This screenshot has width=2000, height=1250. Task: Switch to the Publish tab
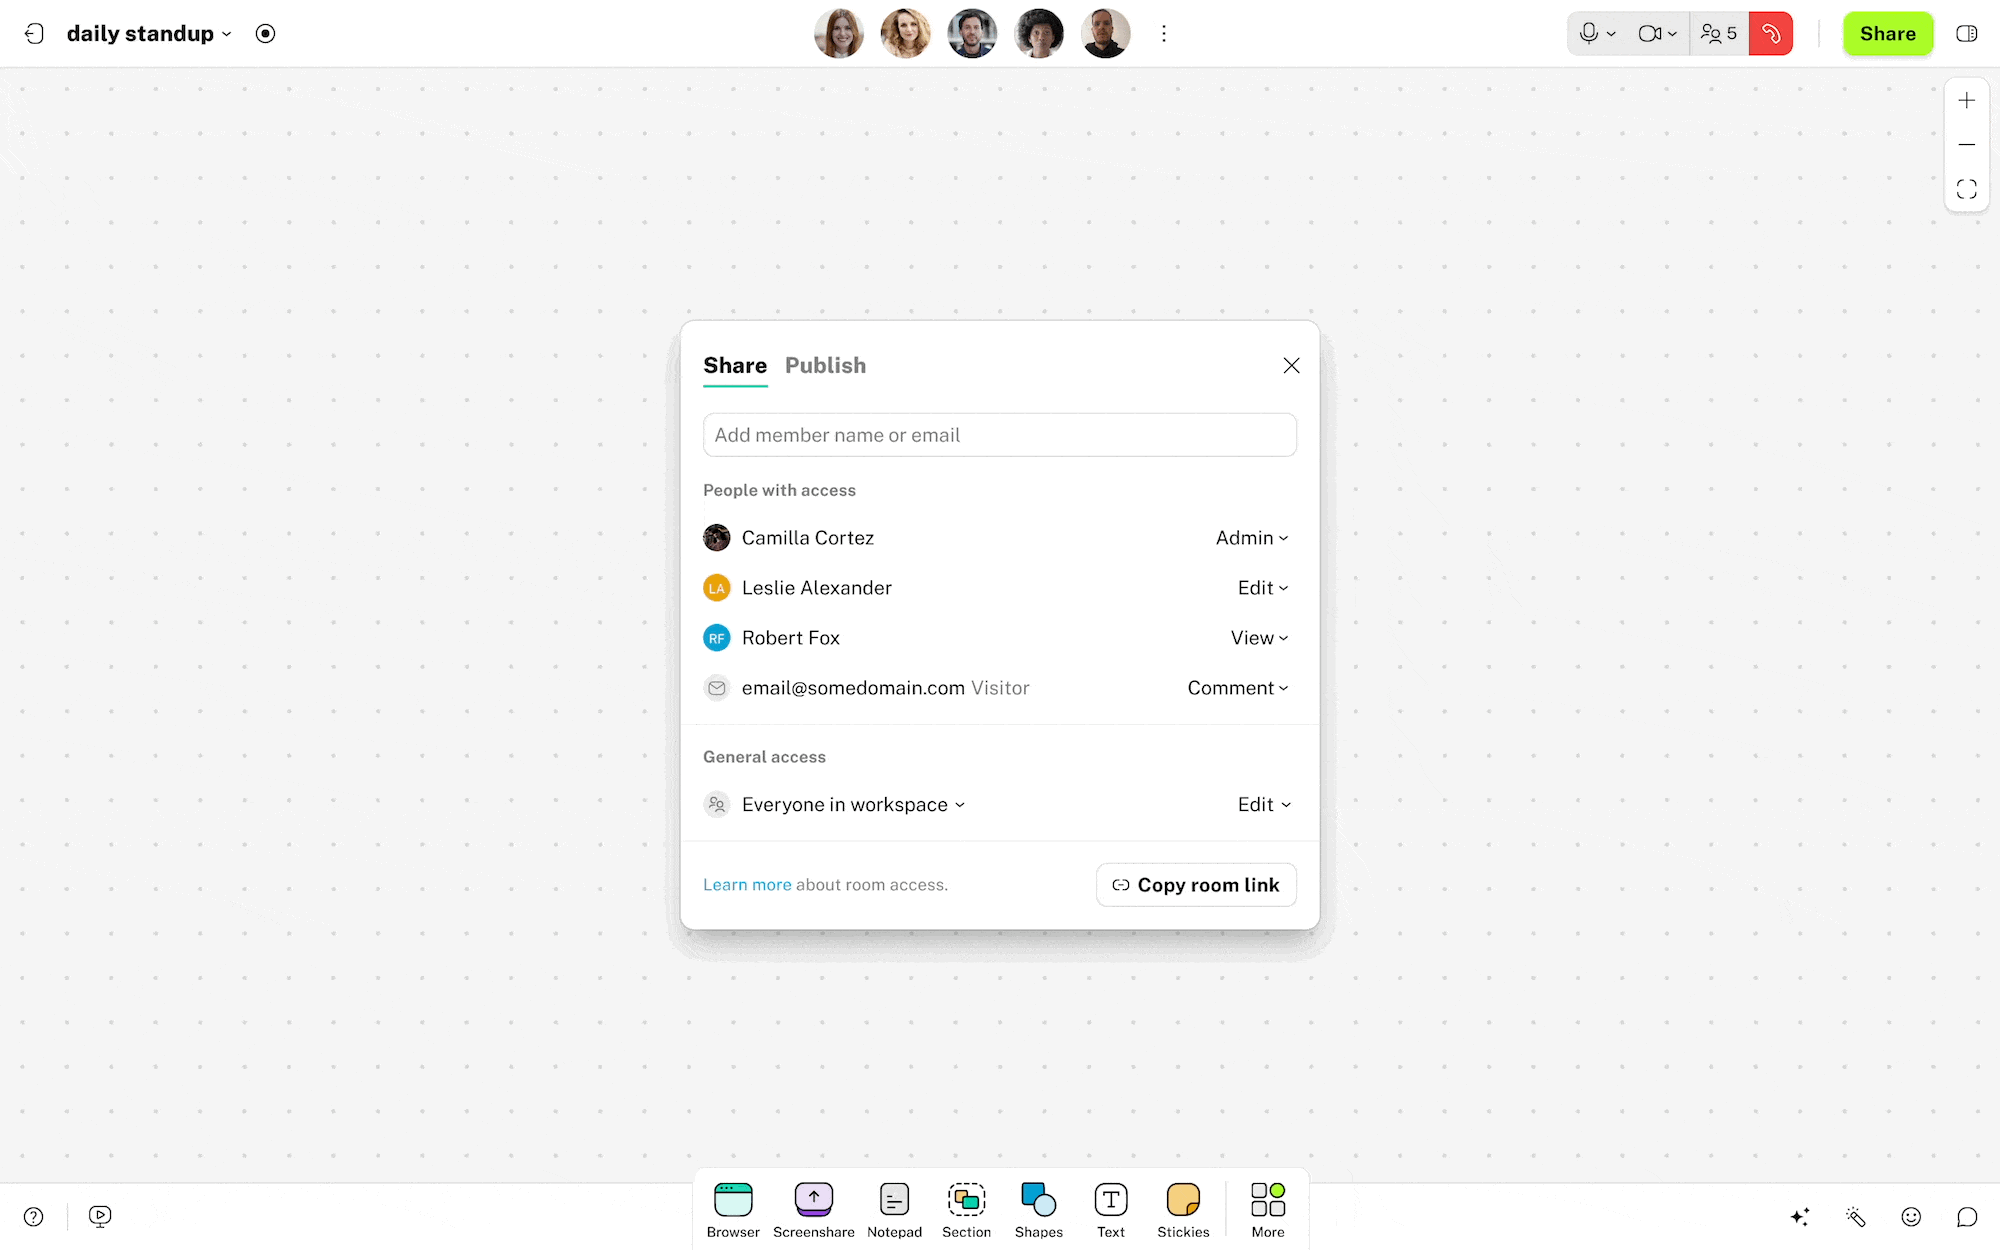click(x=825, y=366)
